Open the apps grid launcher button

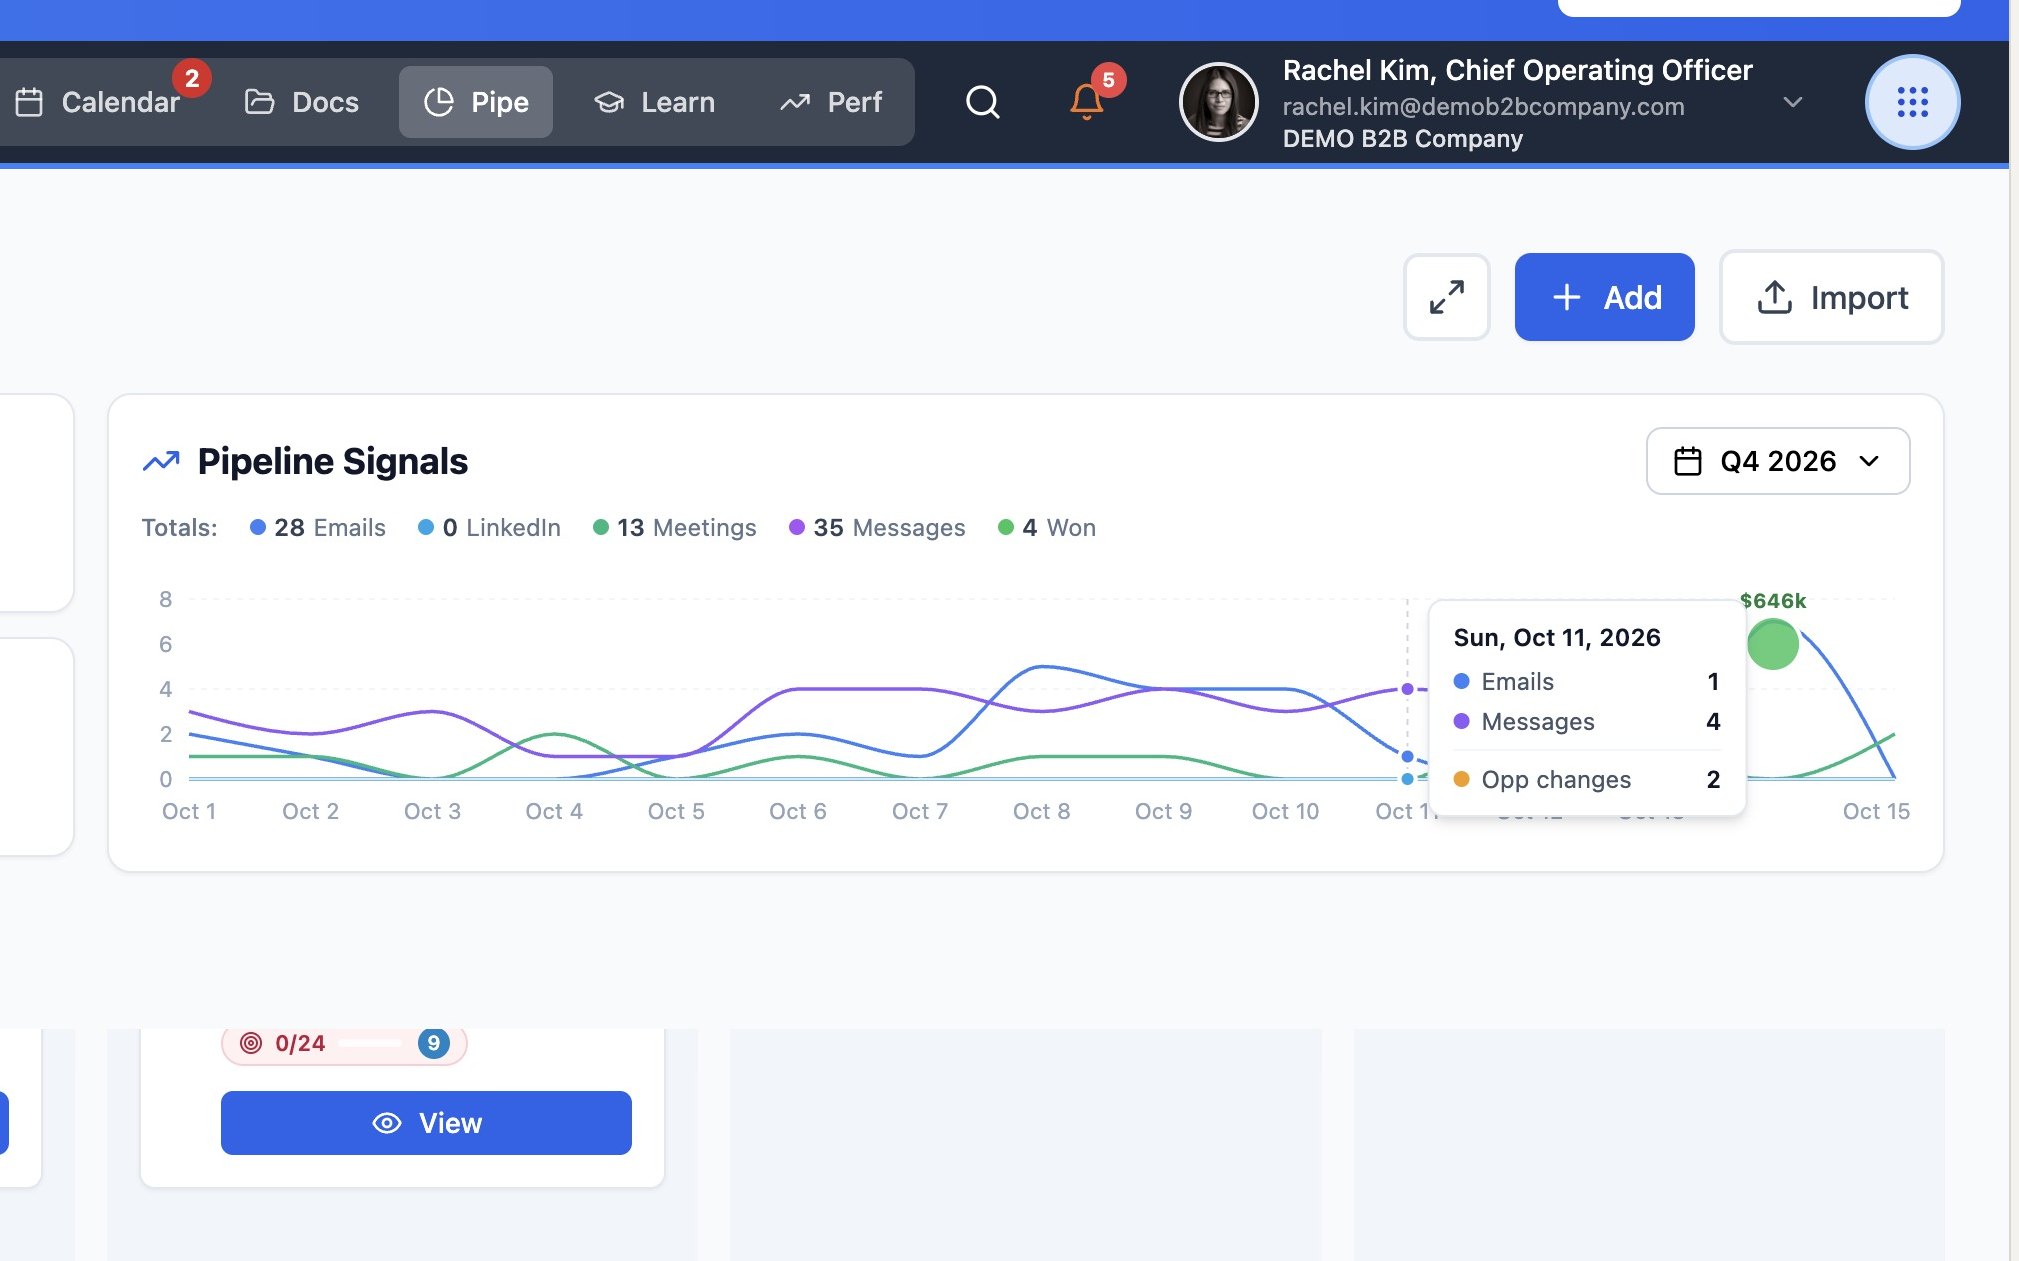coord(1912,102)
